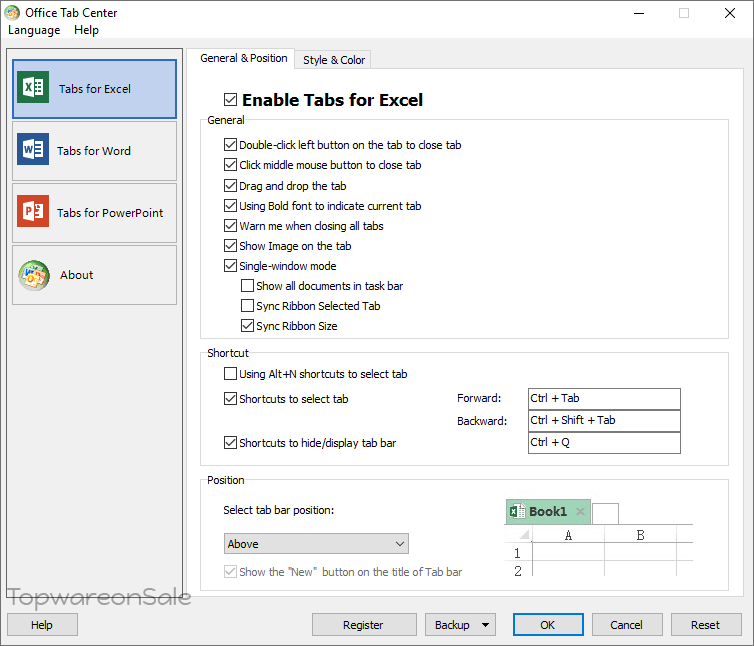This screenshot has height=646, width=754.
Task: Select the PowerPoint icon in sidebar
Action: 33,211
